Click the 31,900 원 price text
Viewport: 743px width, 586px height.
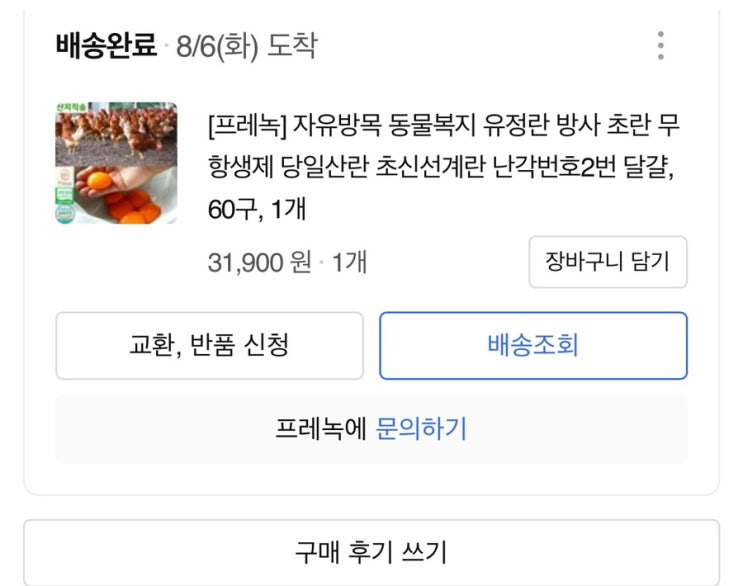pyautogui.click(x=260, y=263)
